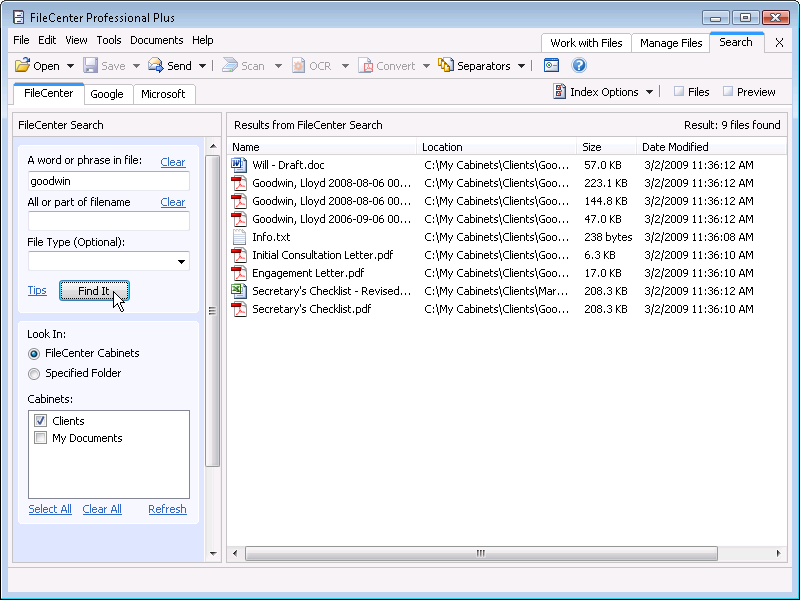Enable the Preview checkbox
The width and height of the screenshot is (800, 600).
click(728, 91)
